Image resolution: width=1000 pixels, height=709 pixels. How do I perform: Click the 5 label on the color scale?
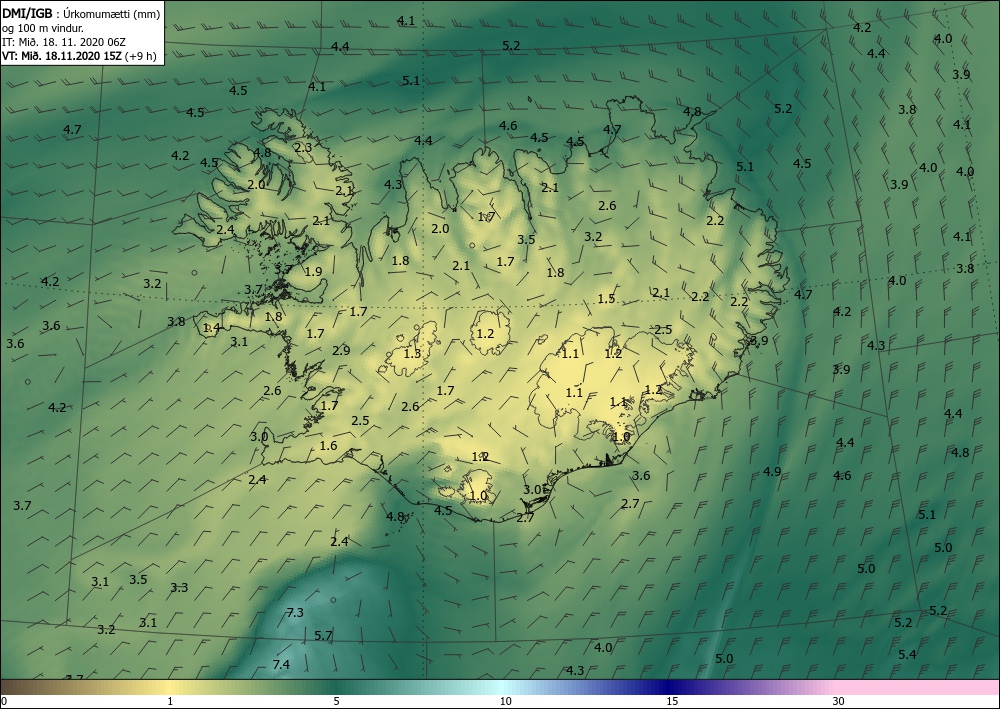tap(336, 701)
